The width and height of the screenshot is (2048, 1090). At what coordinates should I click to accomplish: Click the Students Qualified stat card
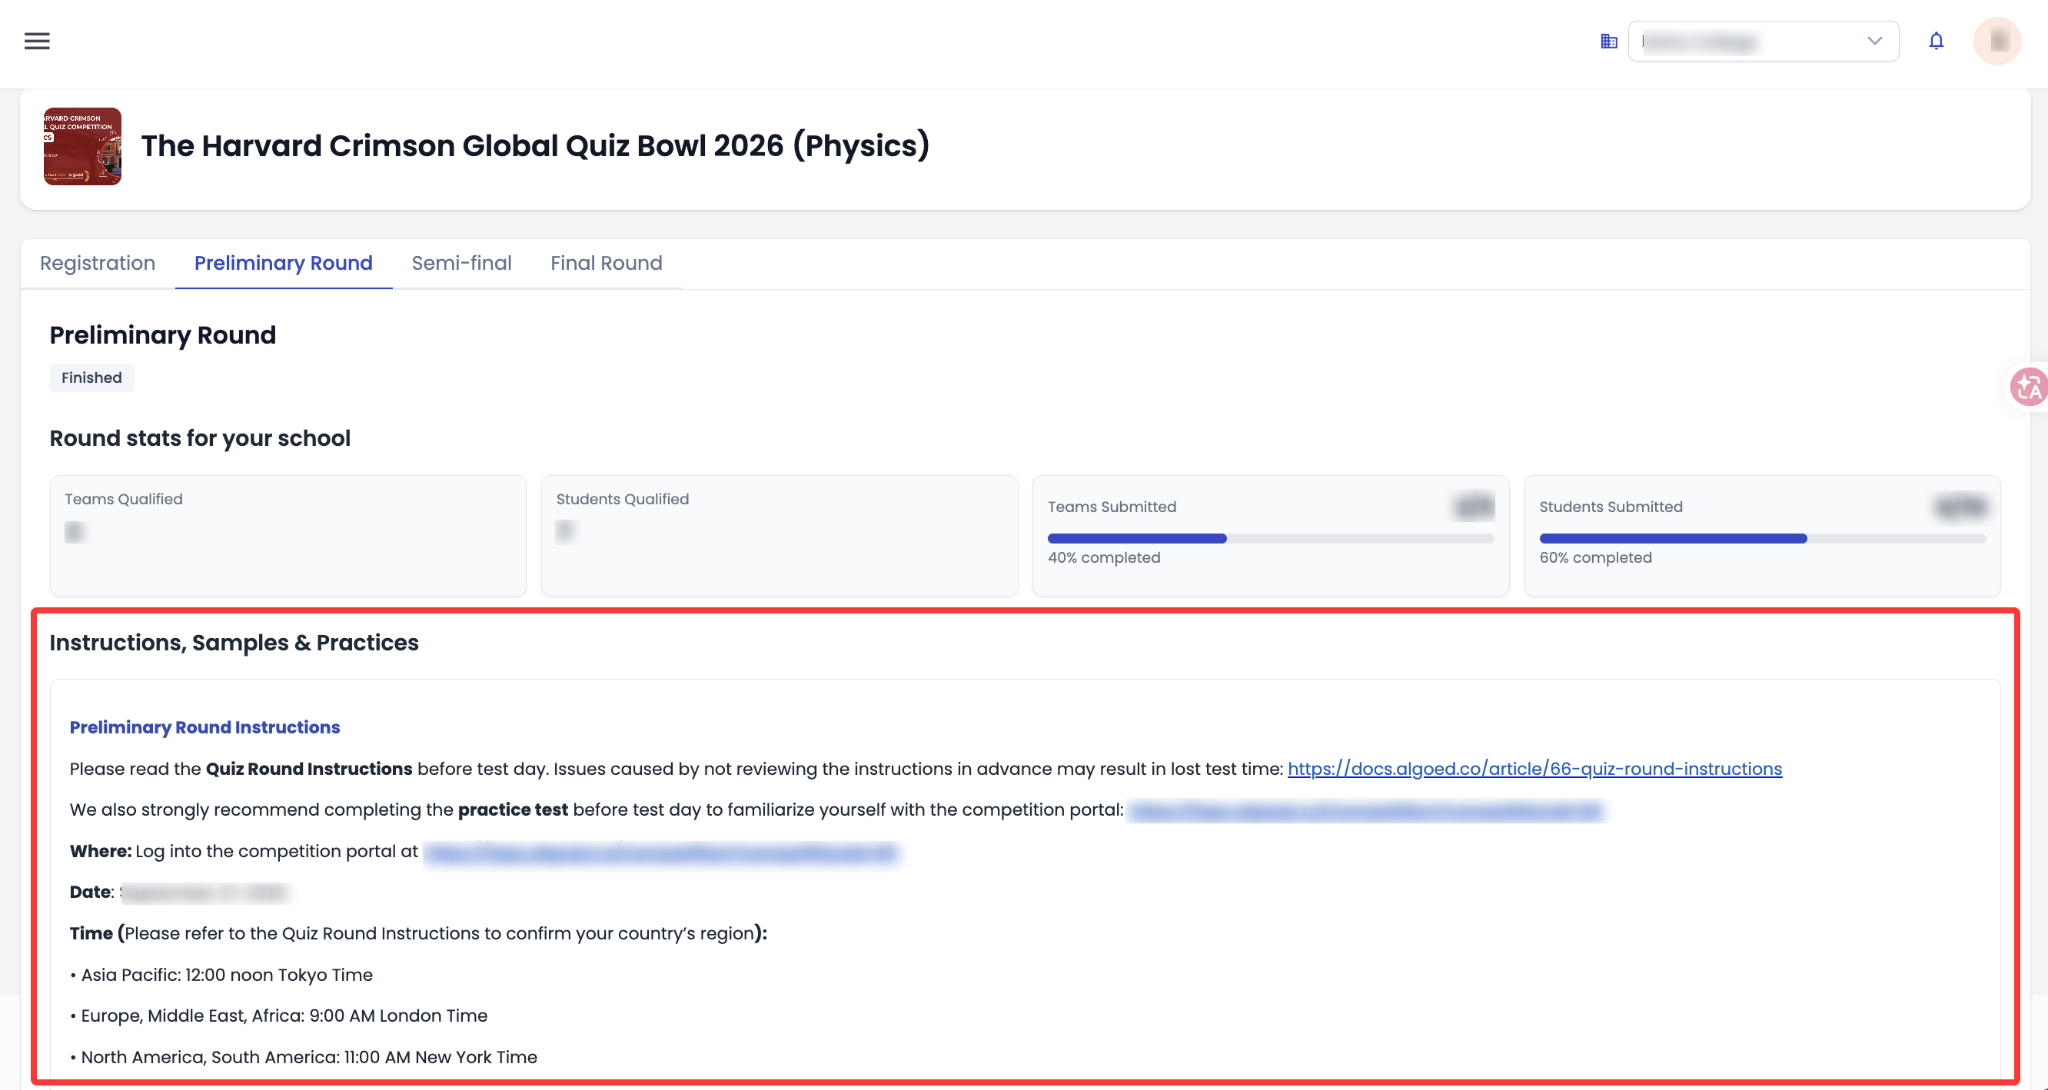(x=780, y=536)
